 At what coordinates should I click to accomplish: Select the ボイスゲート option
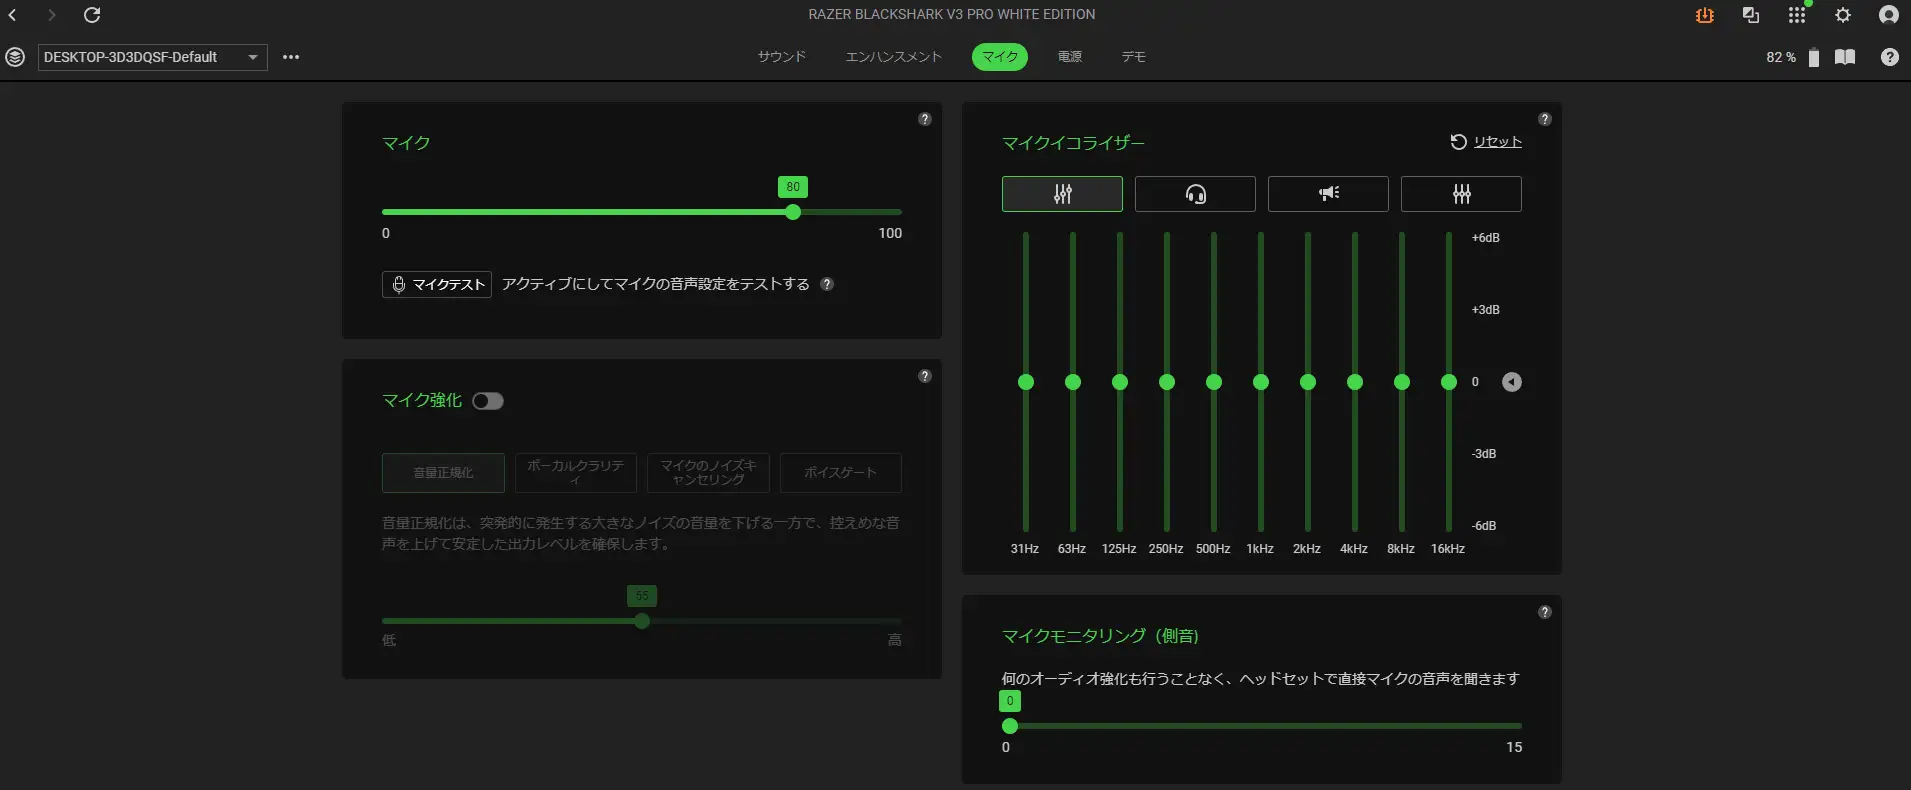[x=841, y=473]
